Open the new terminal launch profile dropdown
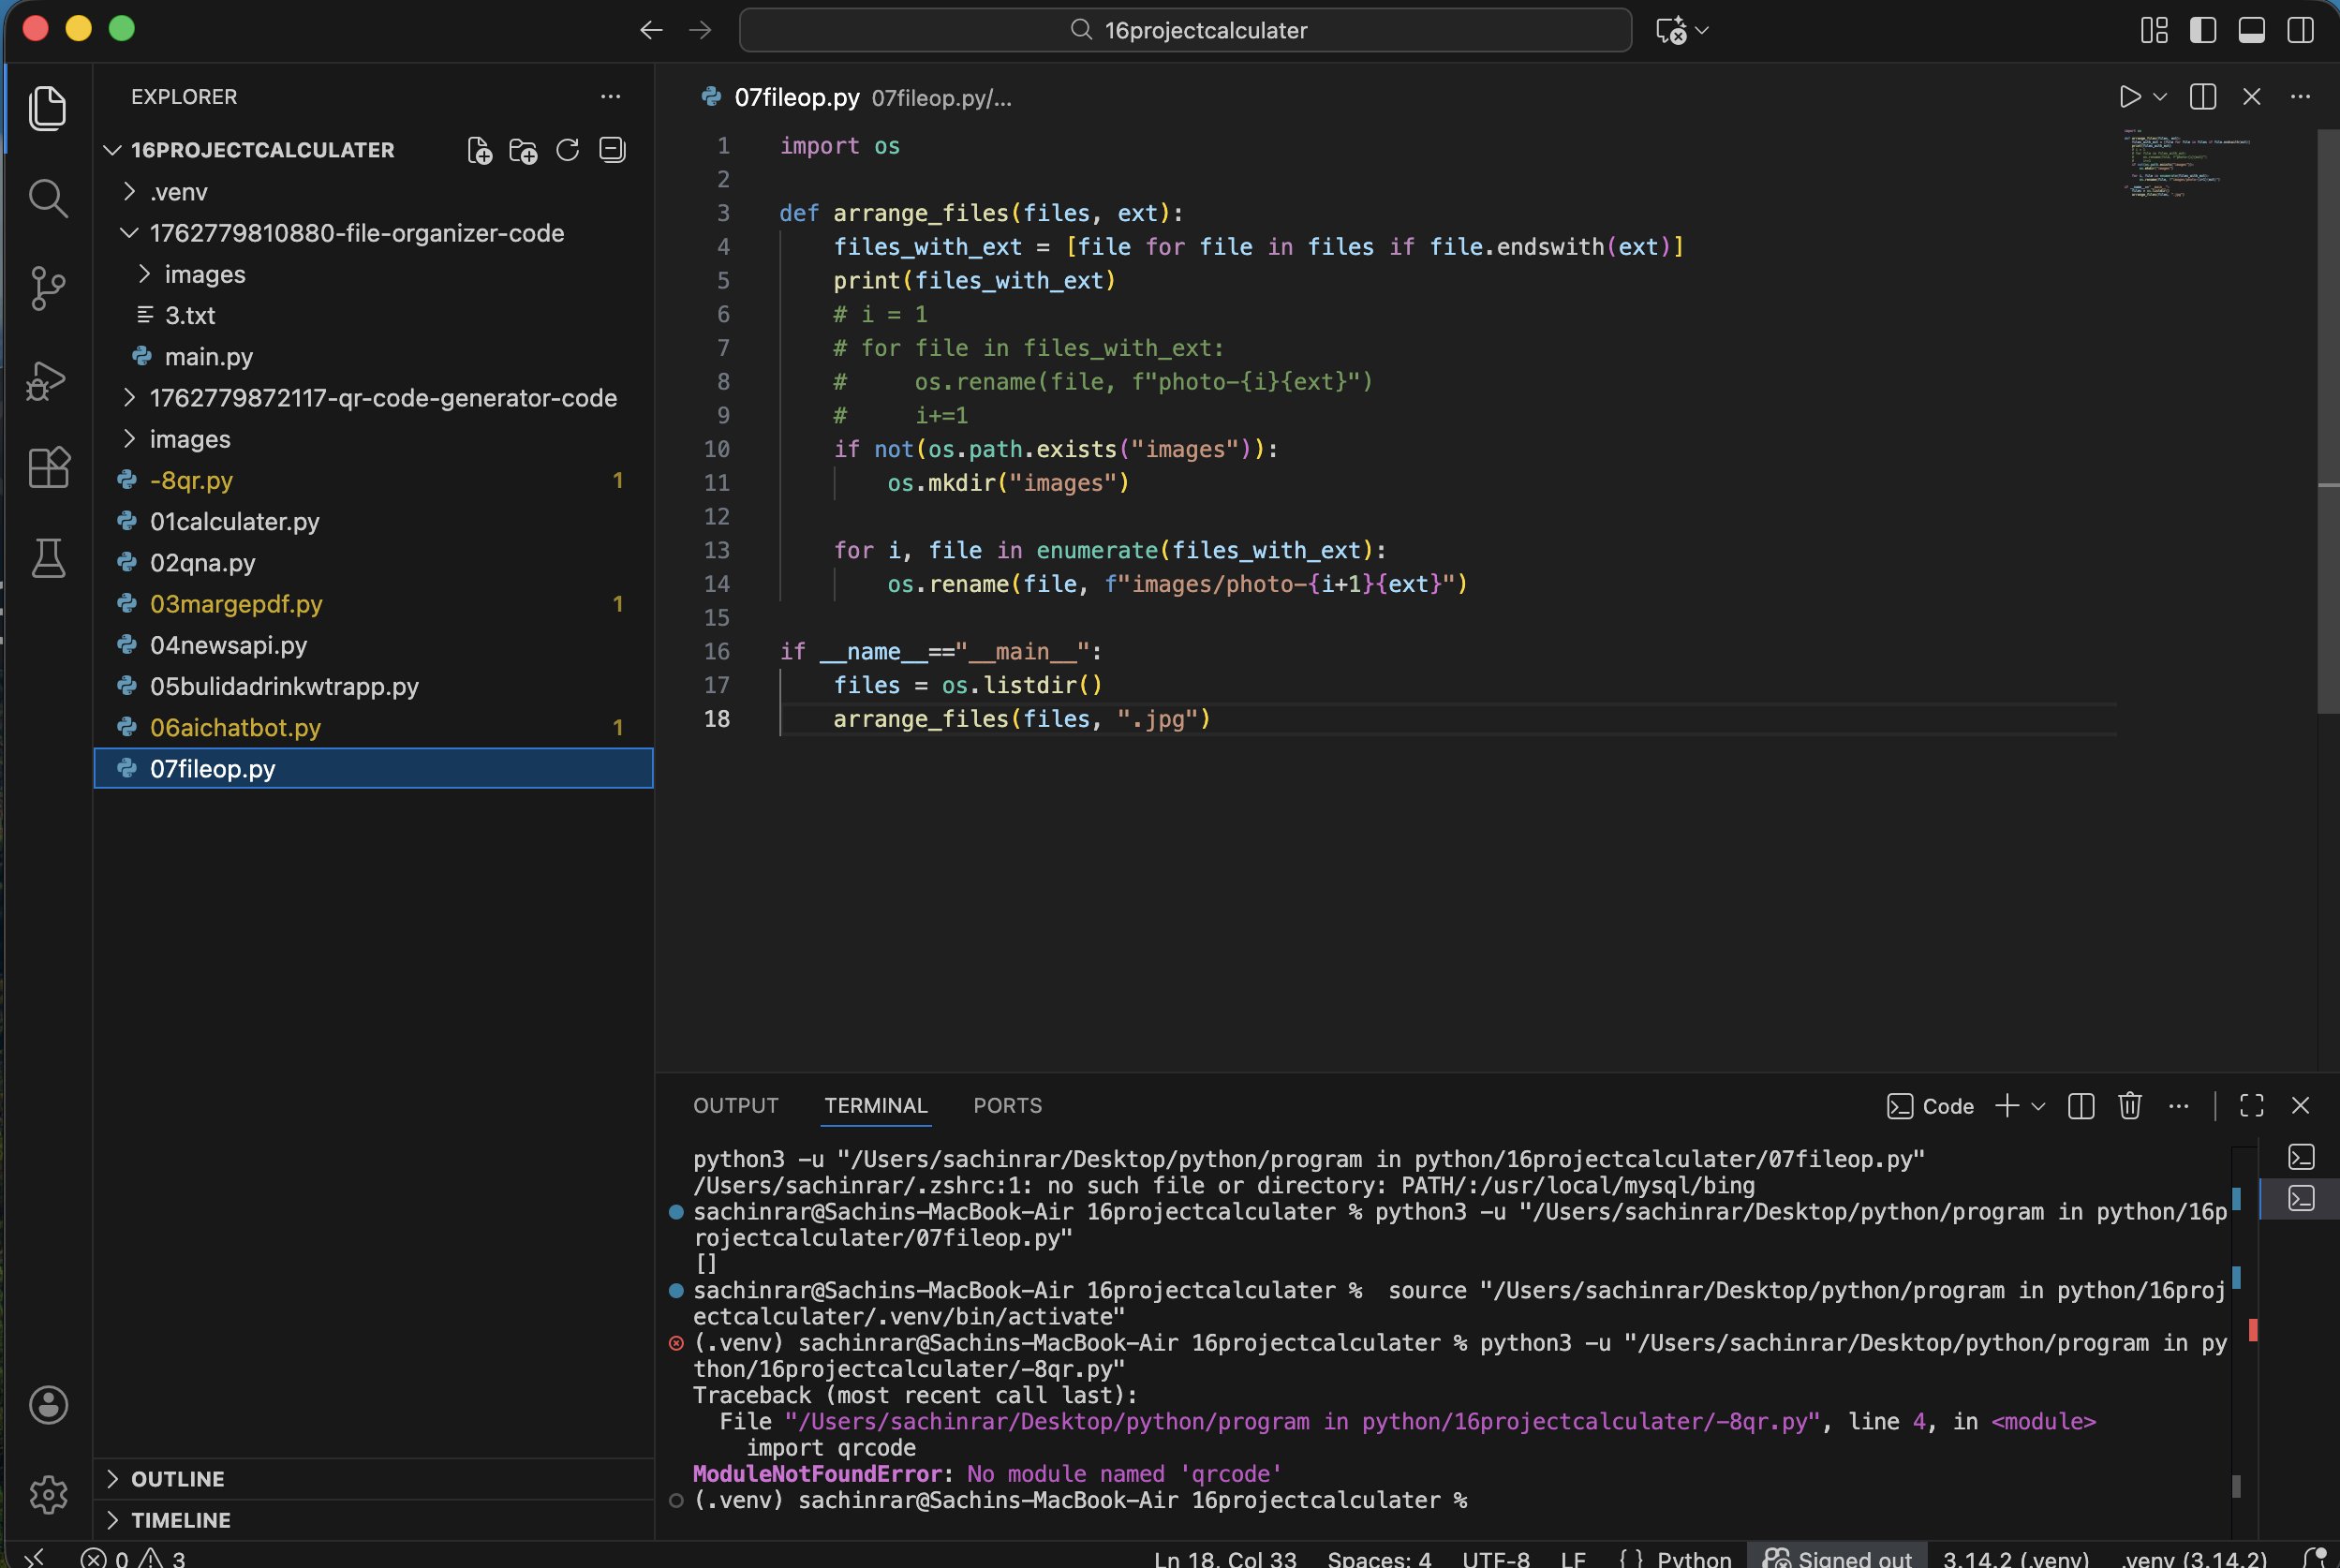The height and width of the screenshot is (1568, 2340). click(x=2039, y=1106)
